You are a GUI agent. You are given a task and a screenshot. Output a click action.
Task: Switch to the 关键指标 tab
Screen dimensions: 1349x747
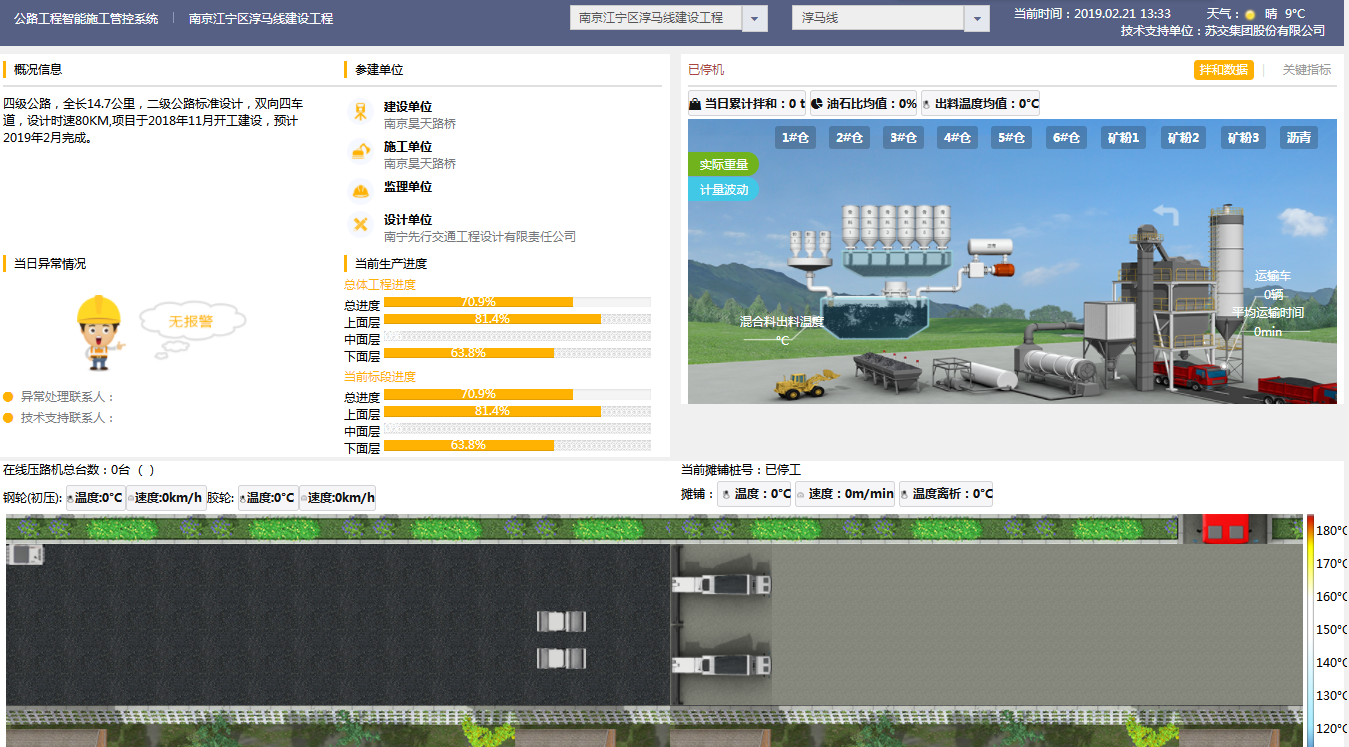tap(1306, 70)
